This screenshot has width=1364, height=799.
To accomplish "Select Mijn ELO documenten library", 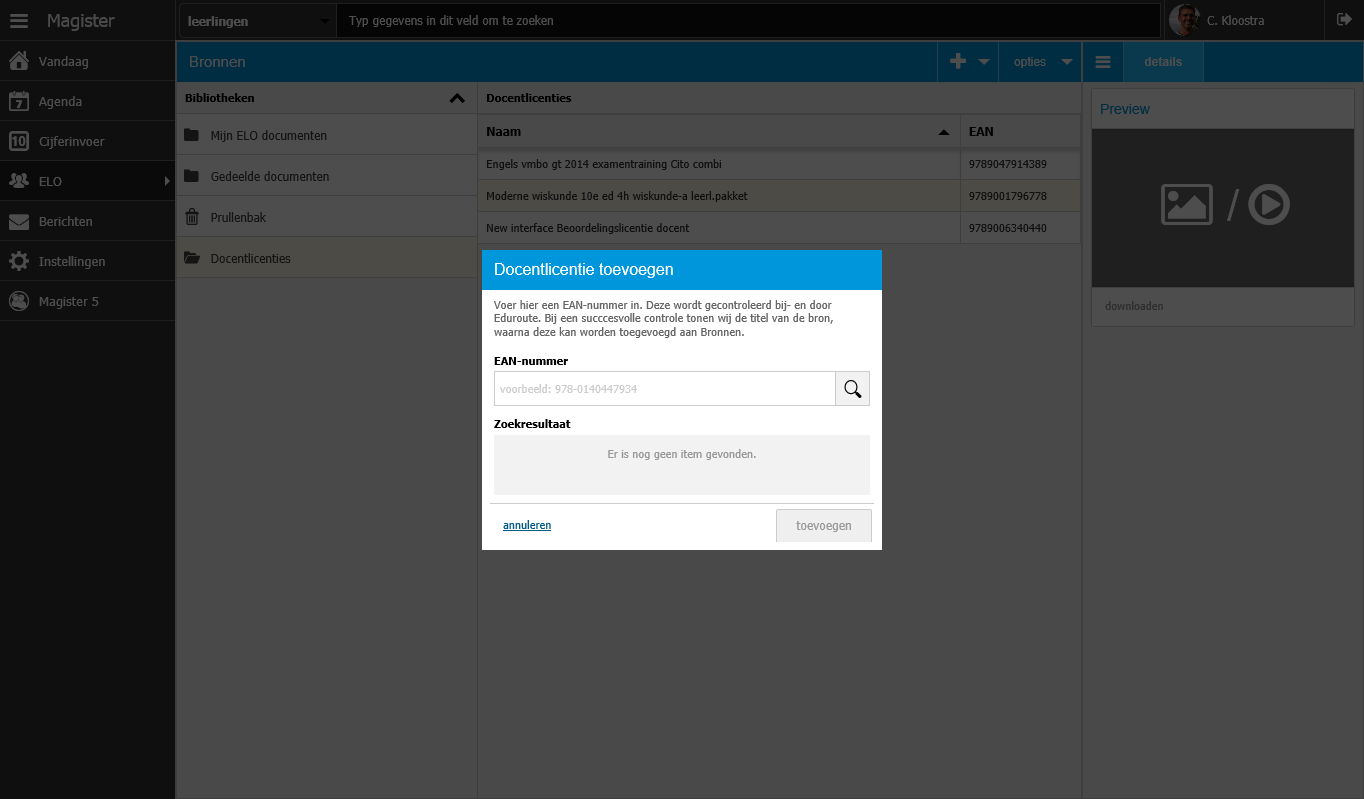I will [x=326, y=135].
